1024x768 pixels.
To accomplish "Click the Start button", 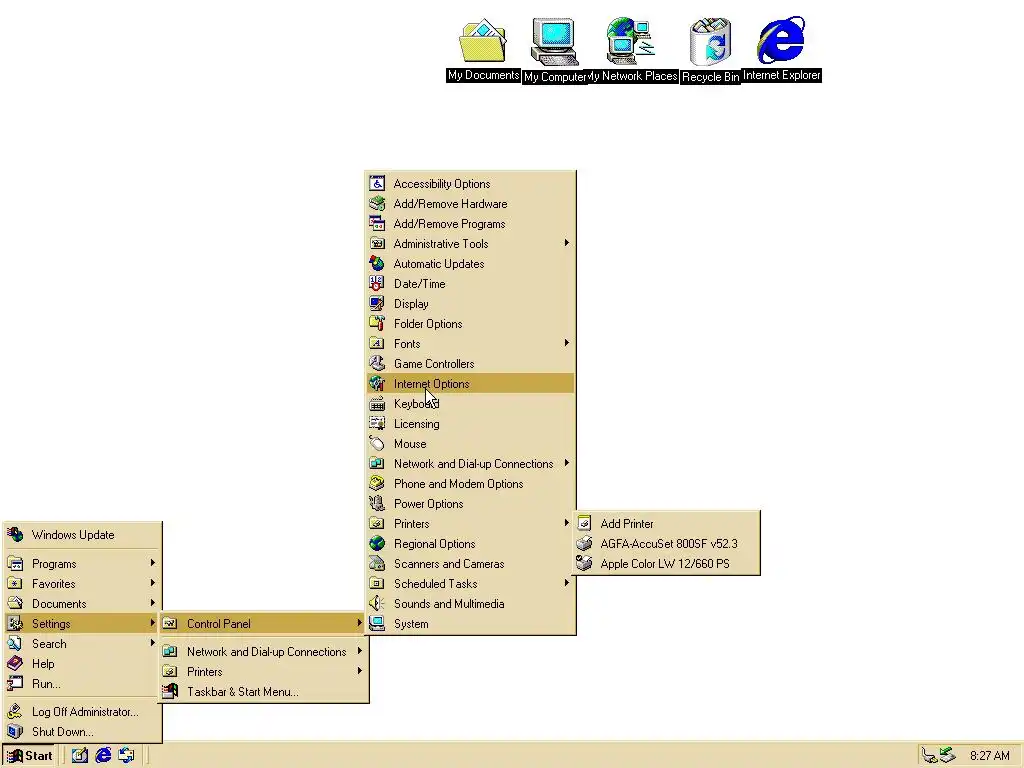I will coord(30,756).
